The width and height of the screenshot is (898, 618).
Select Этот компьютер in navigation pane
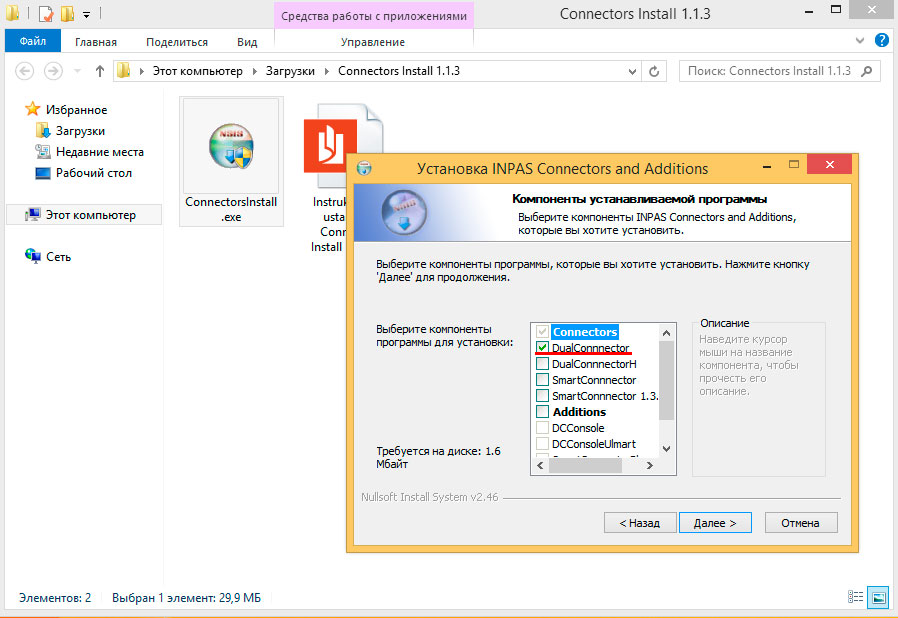point(90,215)
